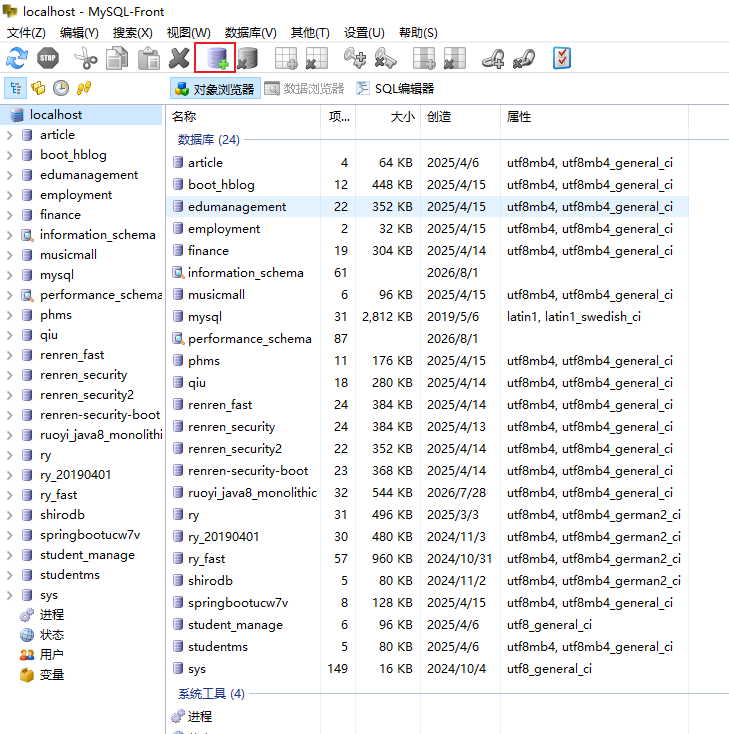Click the Delete Key icon
The image size is (729, 734).
[x=386, y=59]
